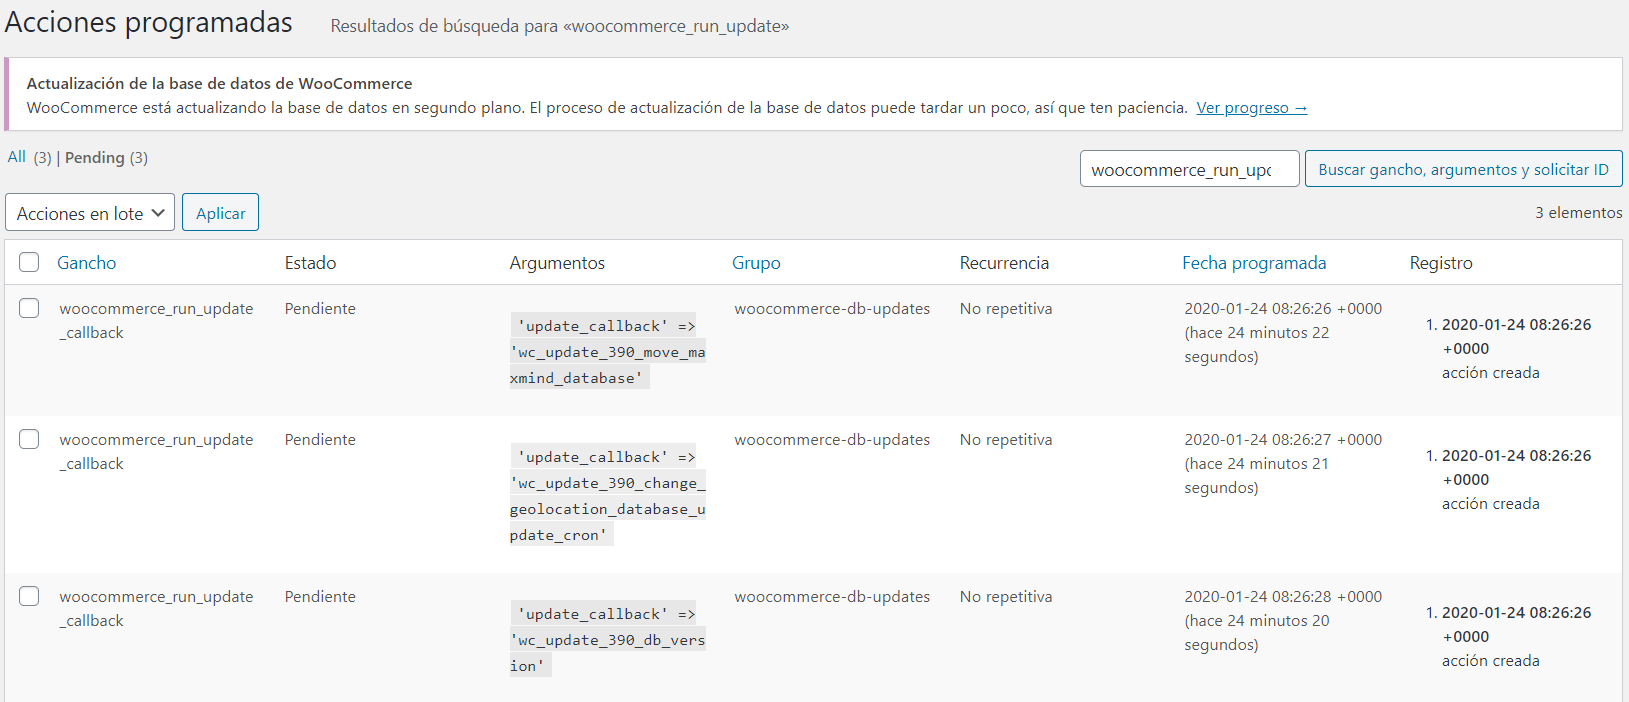Click Pendiente status in db_version row
Screen dimensions: 1629x702
click(x=320, y=597)
